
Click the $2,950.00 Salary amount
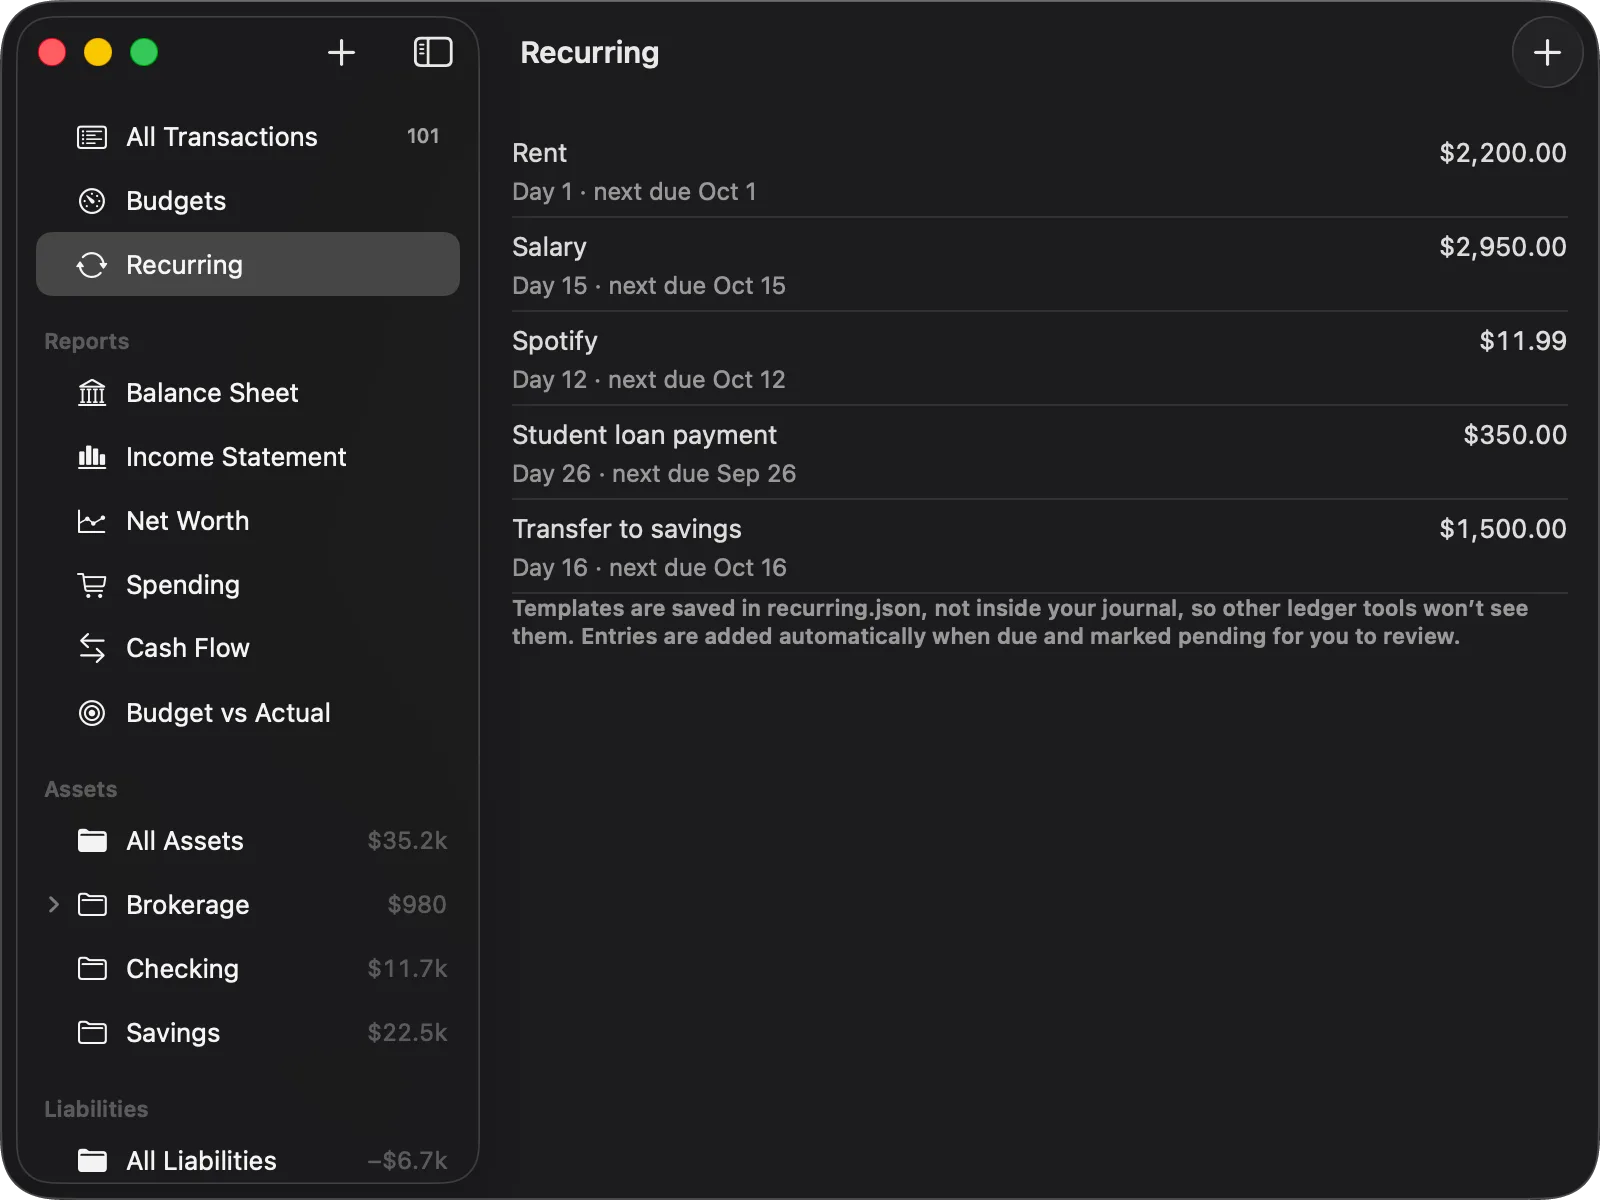[1503, 247]
